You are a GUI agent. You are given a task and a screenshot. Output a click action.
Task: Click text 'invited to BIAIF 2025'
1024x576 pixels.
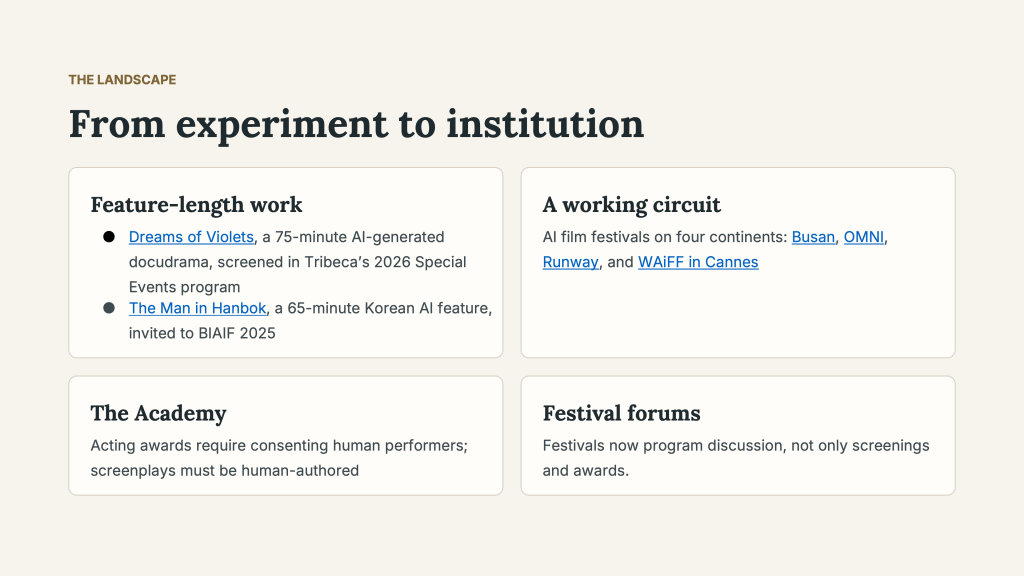(x=202, y=333)
